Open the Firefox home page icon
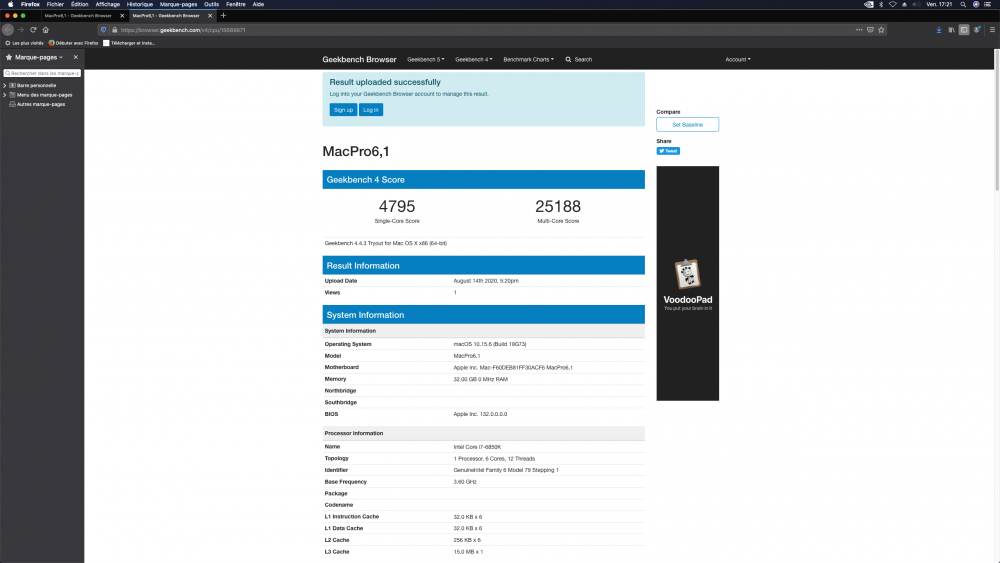Screen dimensions: 1000x563 coord(46,30)
